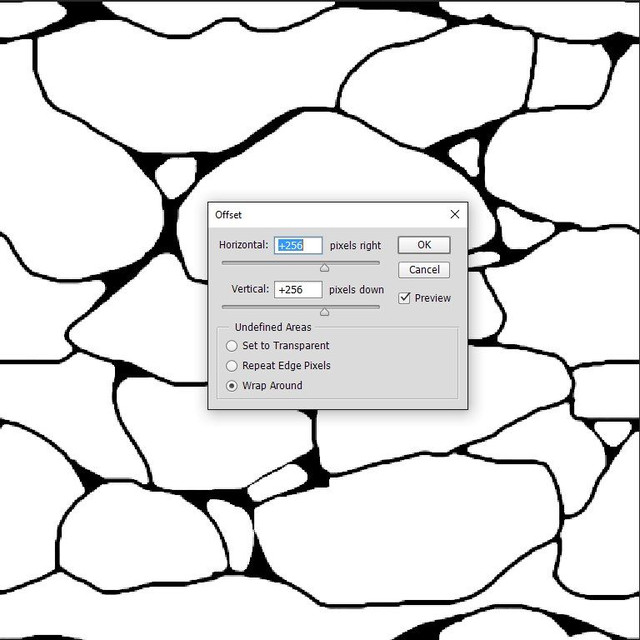
Task: Click the Horizontal slider handle
Action: coord(324,268)
